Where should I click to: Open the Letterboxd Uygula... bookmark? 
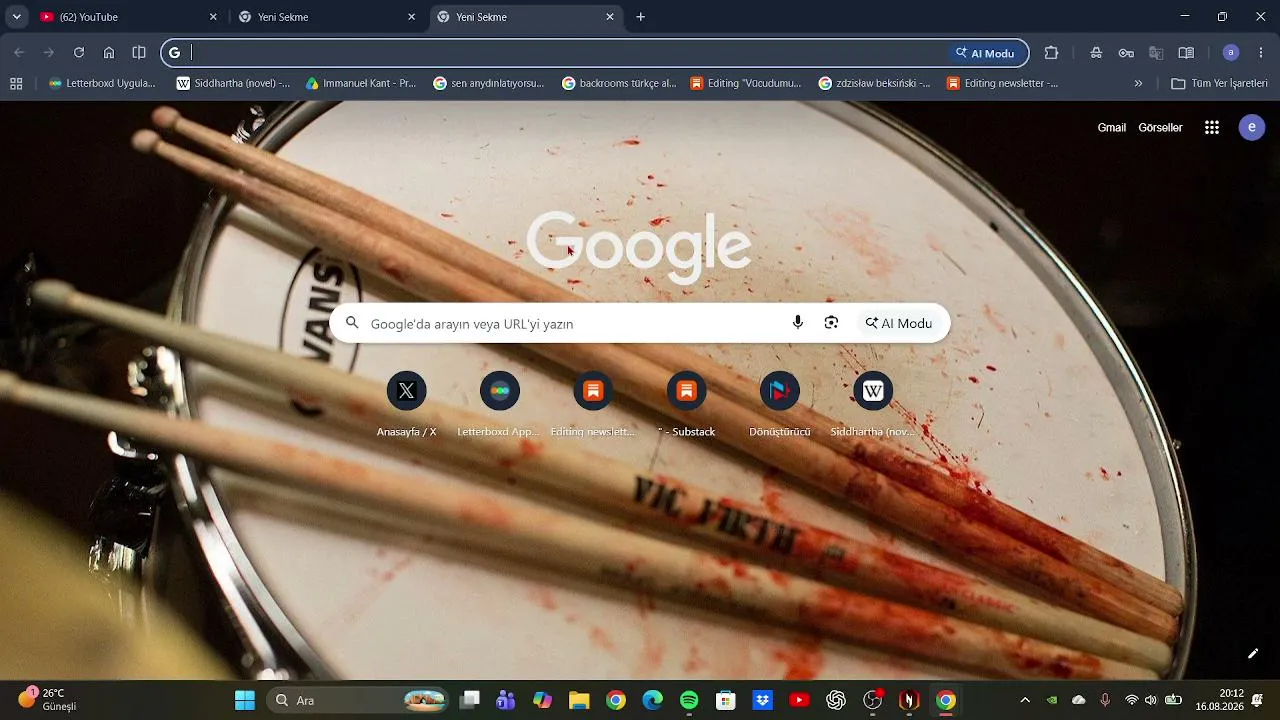[102, 84]
